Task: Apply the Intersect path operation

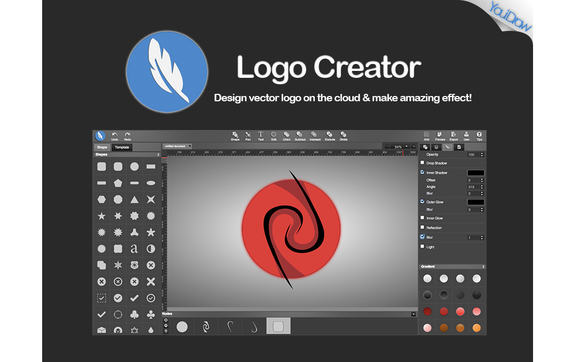Action: (x=314, y=136)
